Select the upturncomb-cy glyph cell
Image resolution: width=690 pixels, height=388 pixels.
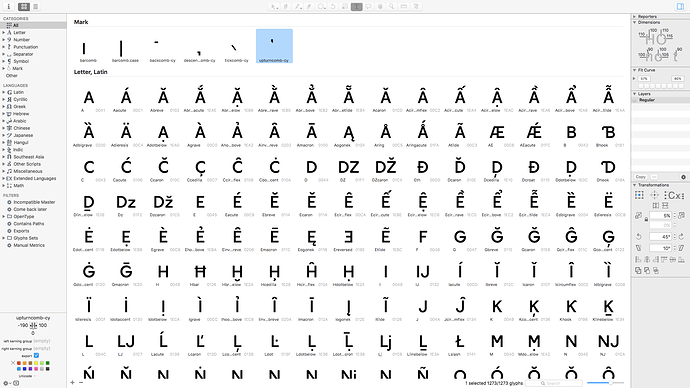click(x=274, y=46)
